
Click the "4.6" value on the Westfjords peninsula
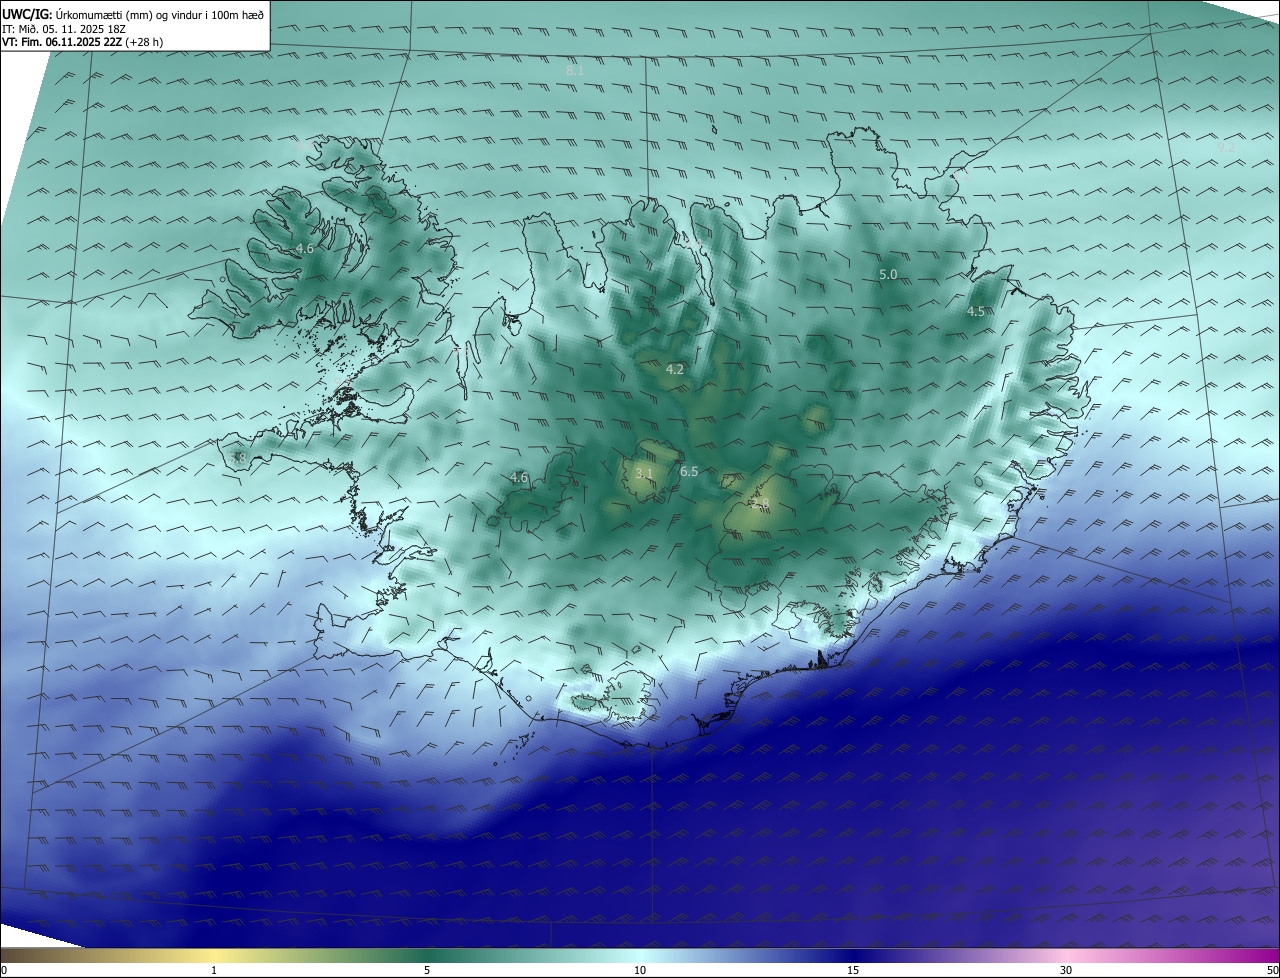coord(304,248)
